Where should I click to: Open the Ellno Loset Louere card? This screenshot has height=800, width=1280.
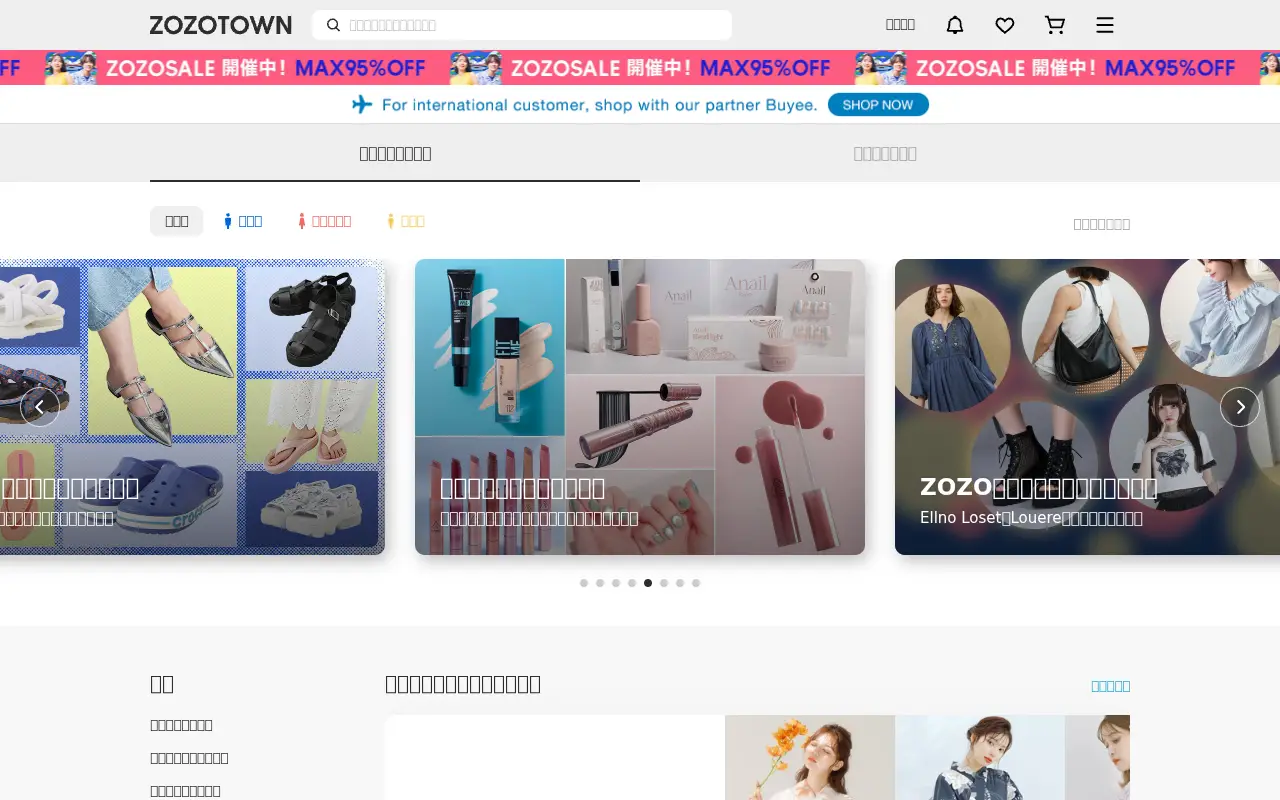point(1087,407)
